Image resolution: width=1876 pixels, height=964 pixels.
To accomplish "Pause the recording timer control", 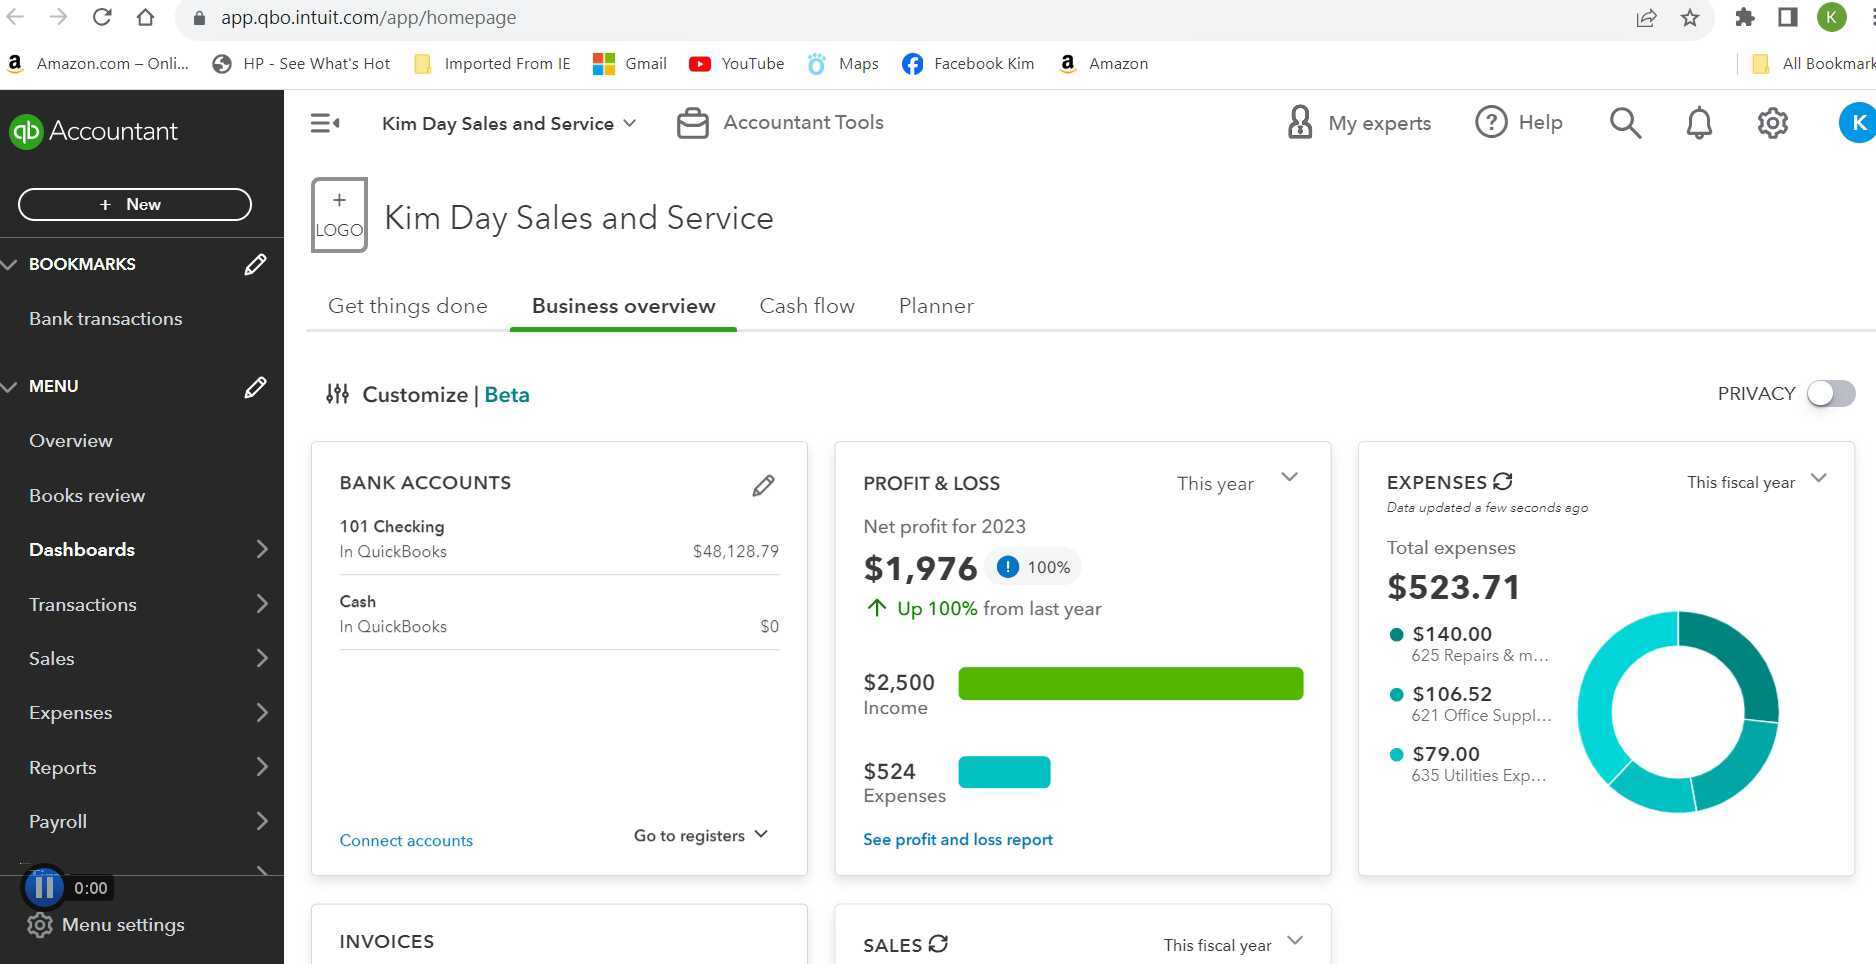I will (x=44, y=887).
